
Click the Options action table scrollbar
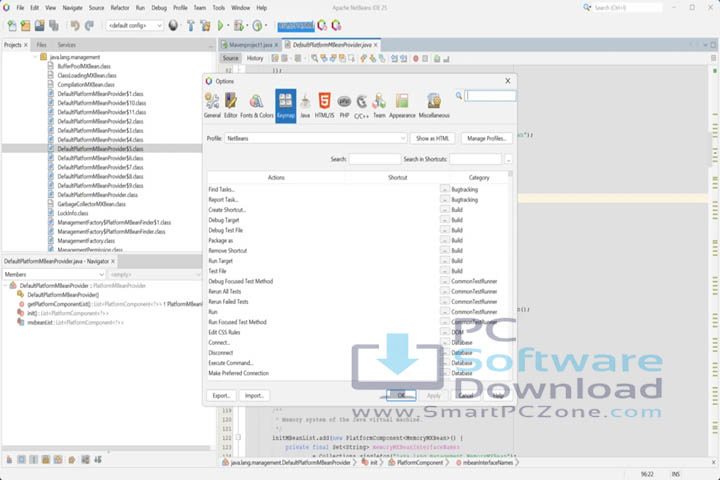click(x=510, y=276)
